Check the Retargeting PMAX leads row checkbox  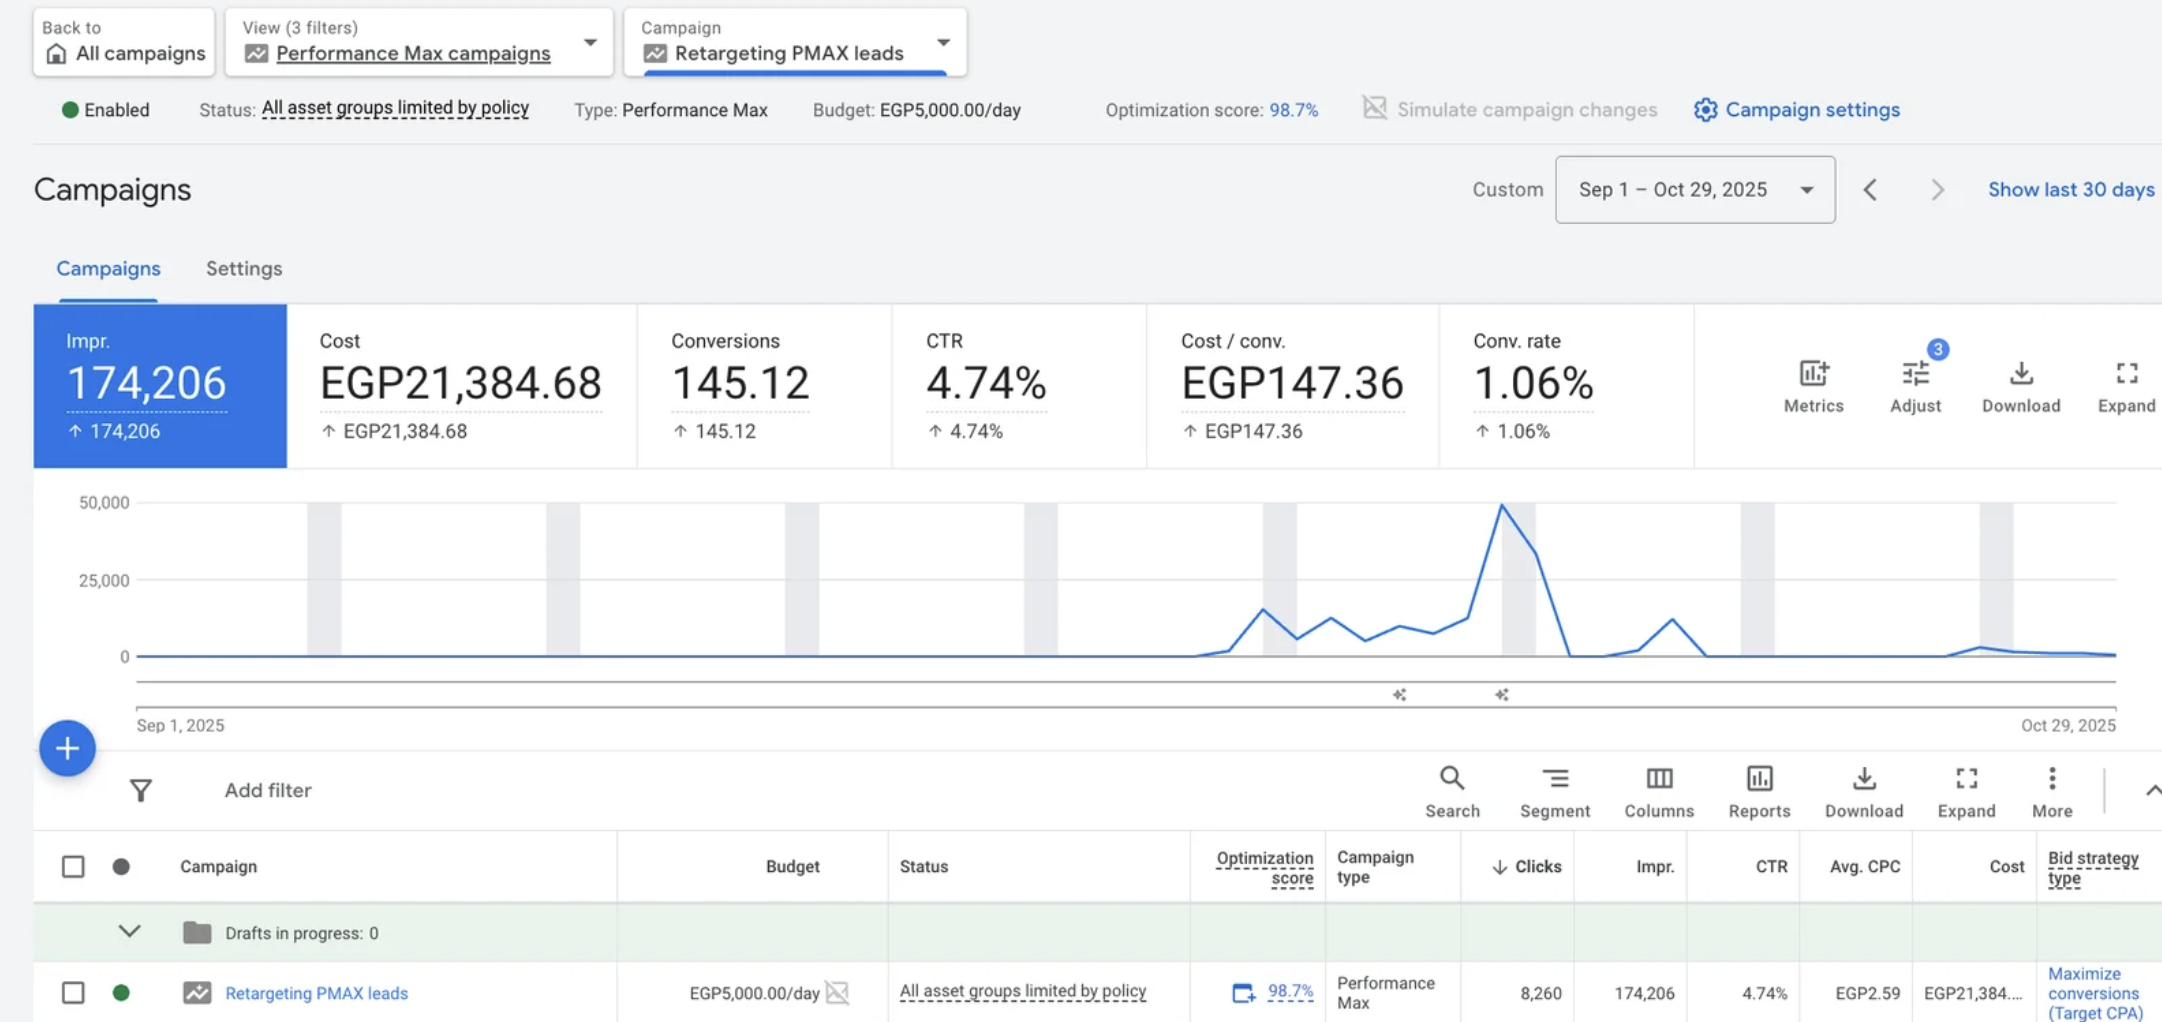(73, 993)
